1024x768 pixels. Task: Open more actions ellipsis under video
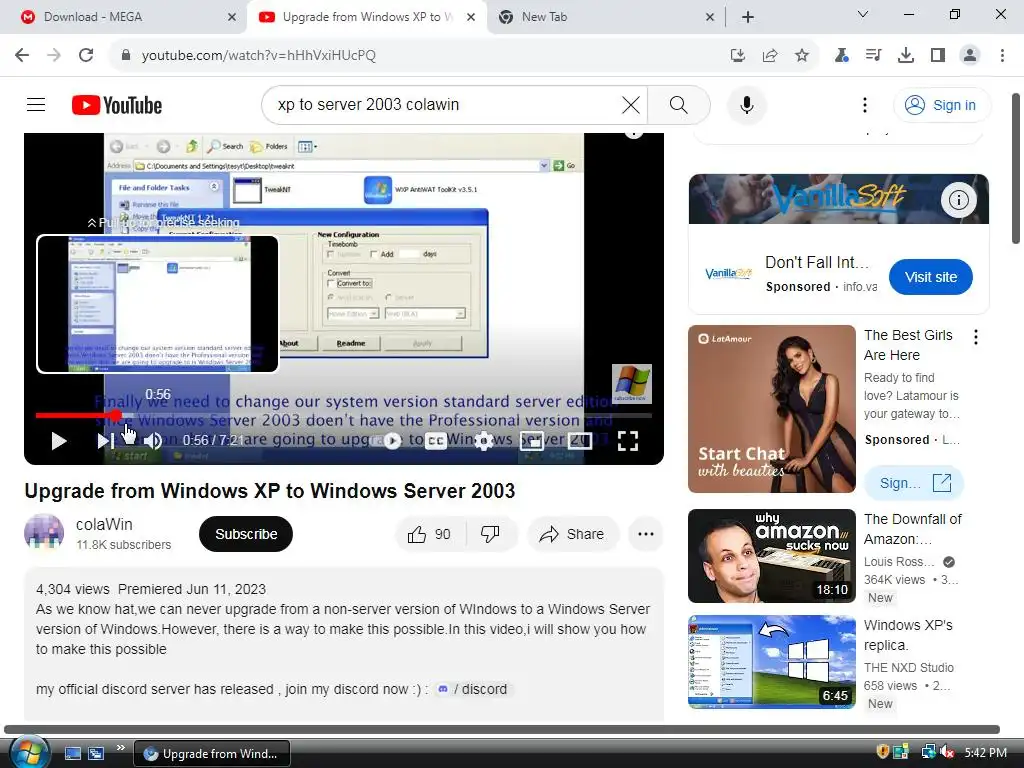pos(646,534)
